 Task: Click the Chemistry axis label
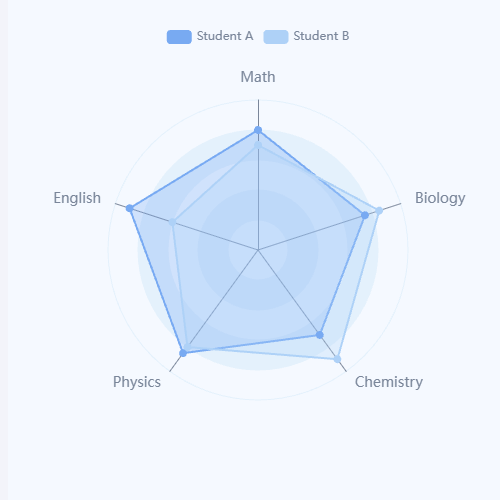tap(389, 382)
